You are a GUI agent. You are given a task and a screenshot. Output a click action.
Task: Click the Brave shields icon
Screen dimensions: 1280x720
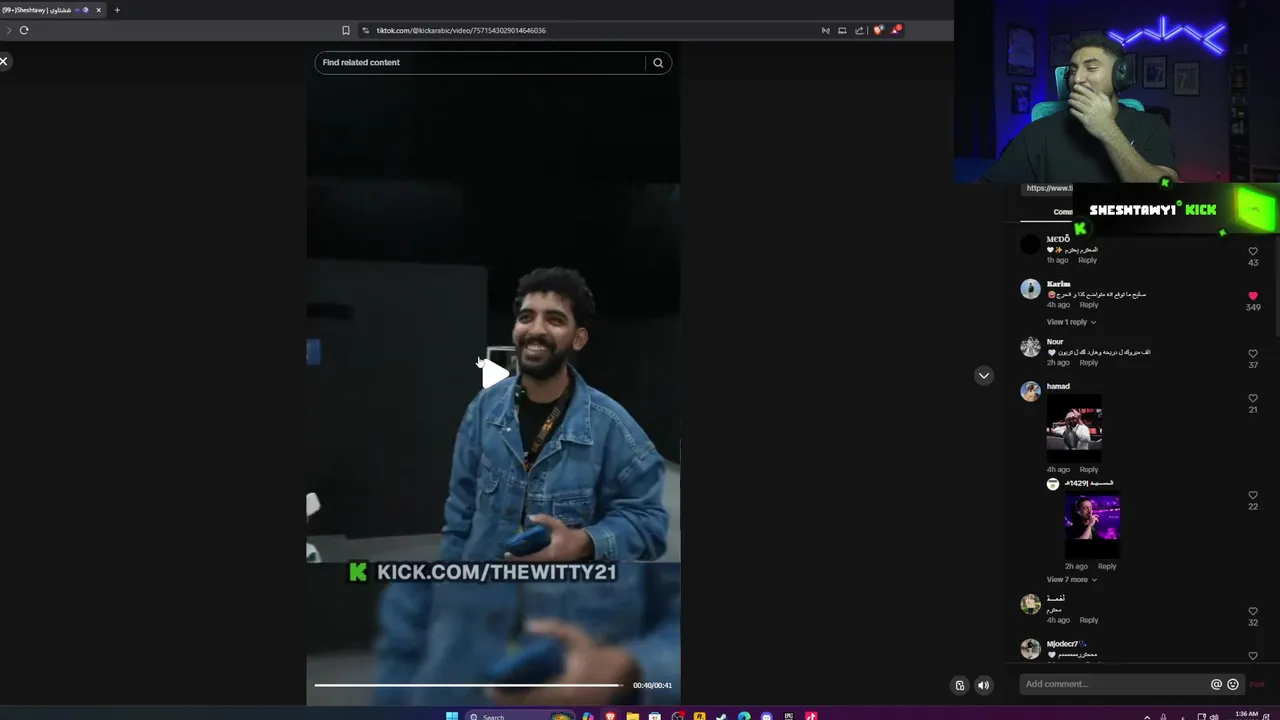pyautogui.click(x=878, y=30)
